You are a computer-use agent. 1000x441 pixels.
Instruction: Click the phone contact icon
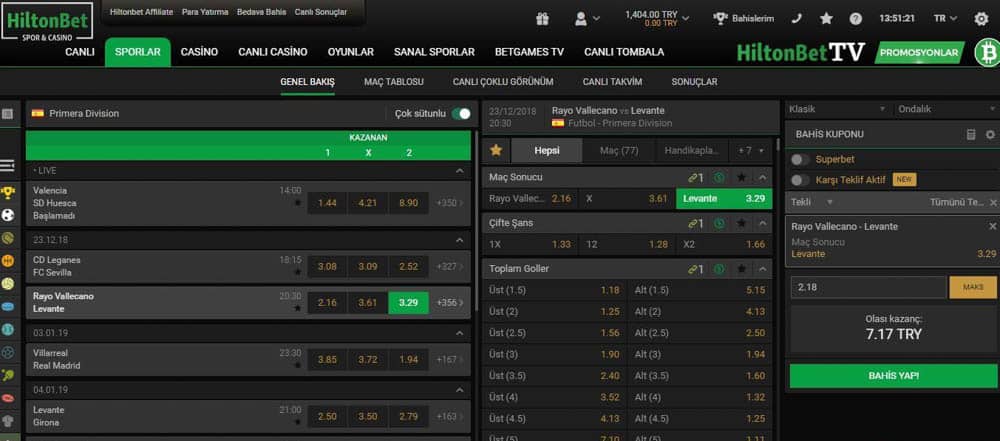coord(796,19)
